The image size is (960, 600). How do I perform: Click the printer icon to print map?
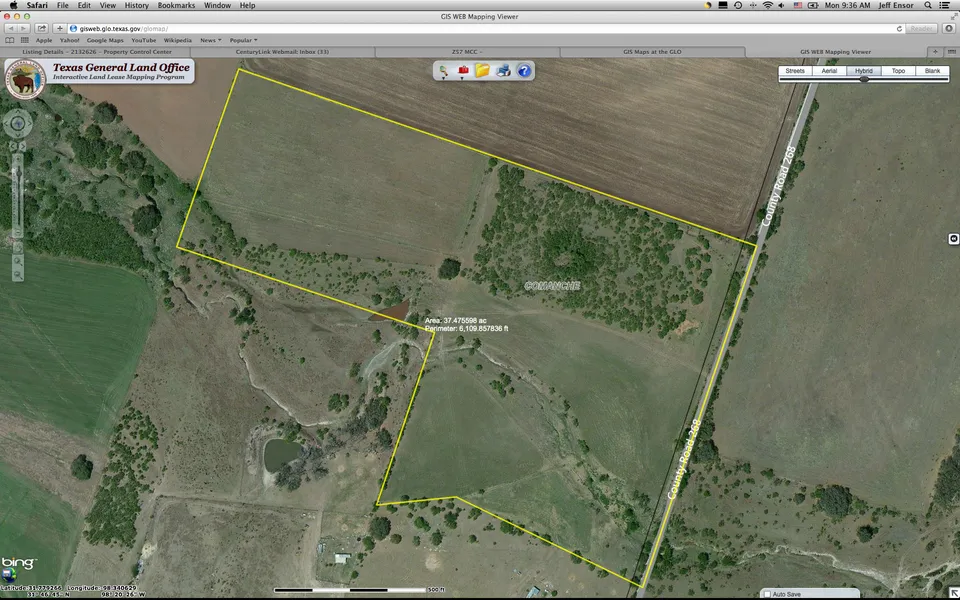[503, 70]
